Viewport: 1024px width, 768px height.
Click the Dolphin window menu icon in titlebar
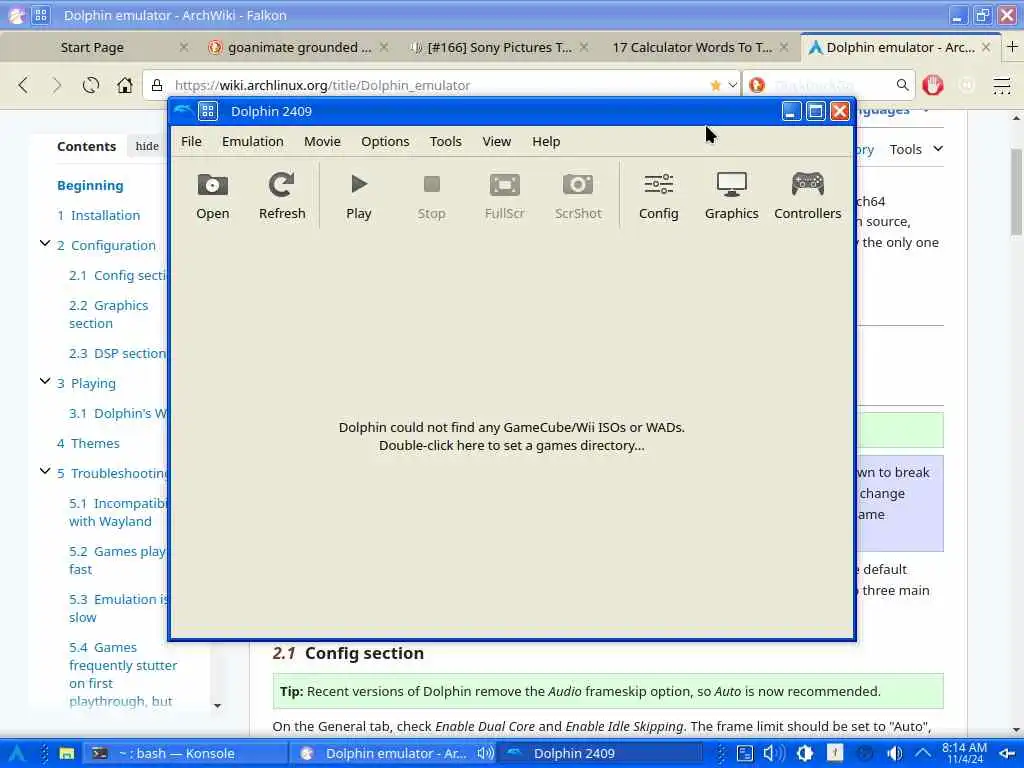(184, 111)
